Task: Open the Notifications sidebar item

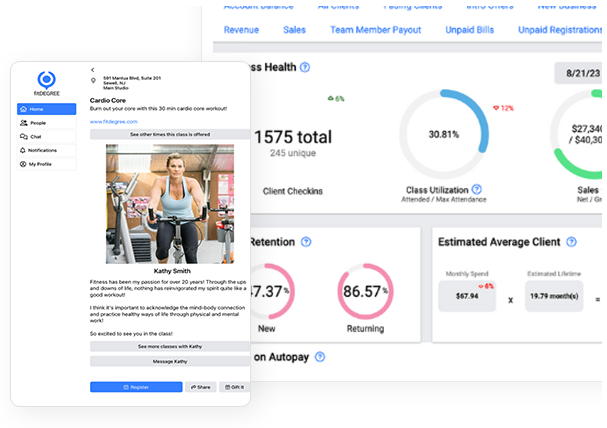Action: pyautogui.click(x=46, y=150)
